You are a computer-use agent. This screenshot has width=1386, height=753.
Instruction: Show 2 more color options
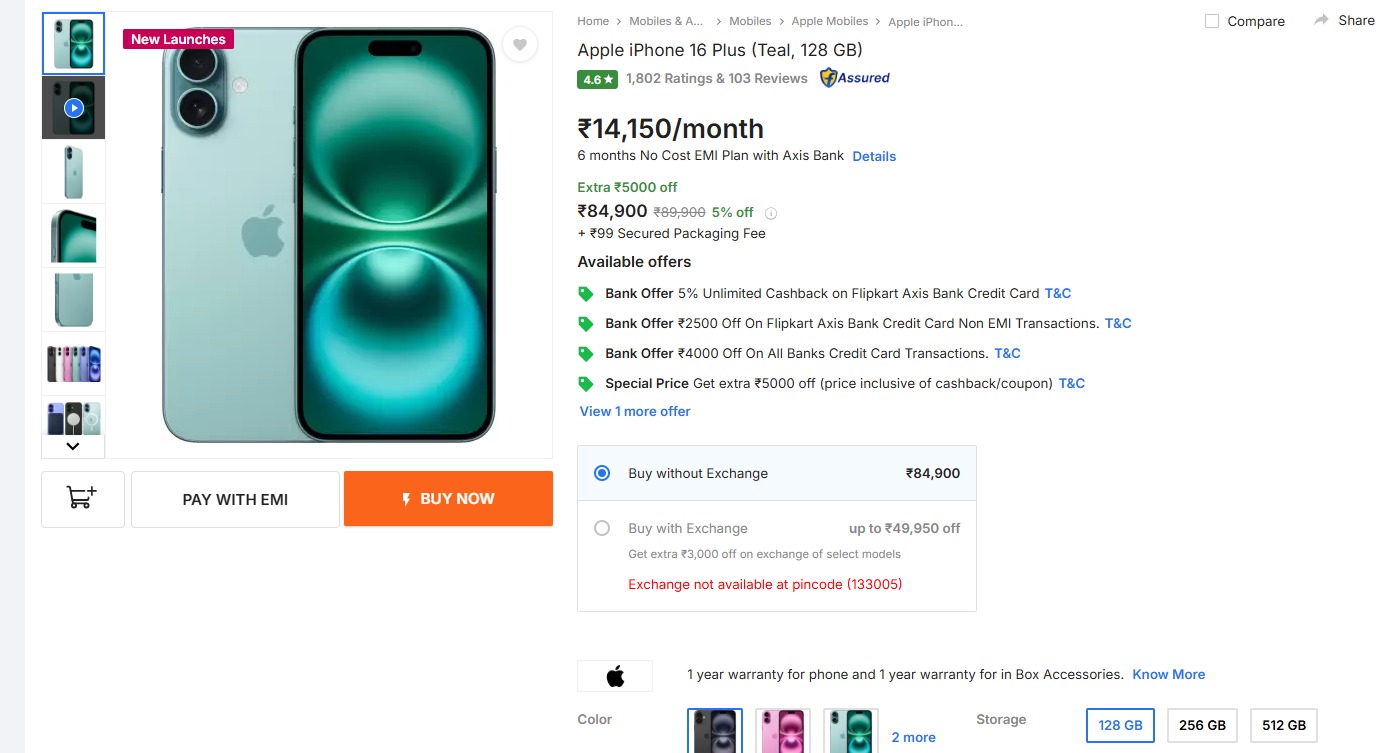913,737
